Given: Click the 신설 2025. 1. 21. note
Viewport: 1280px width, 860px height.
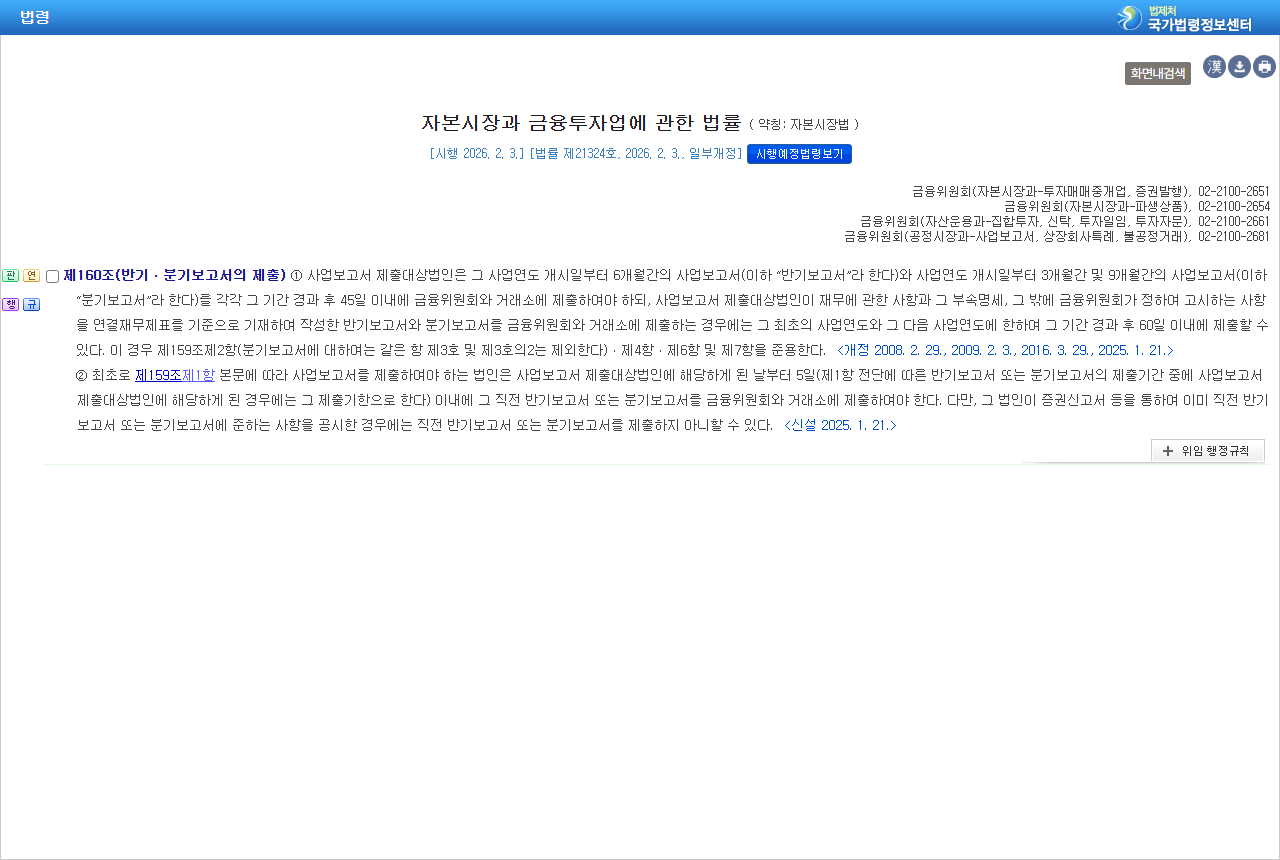Looking at the screenshot, I should click(840, 425).
